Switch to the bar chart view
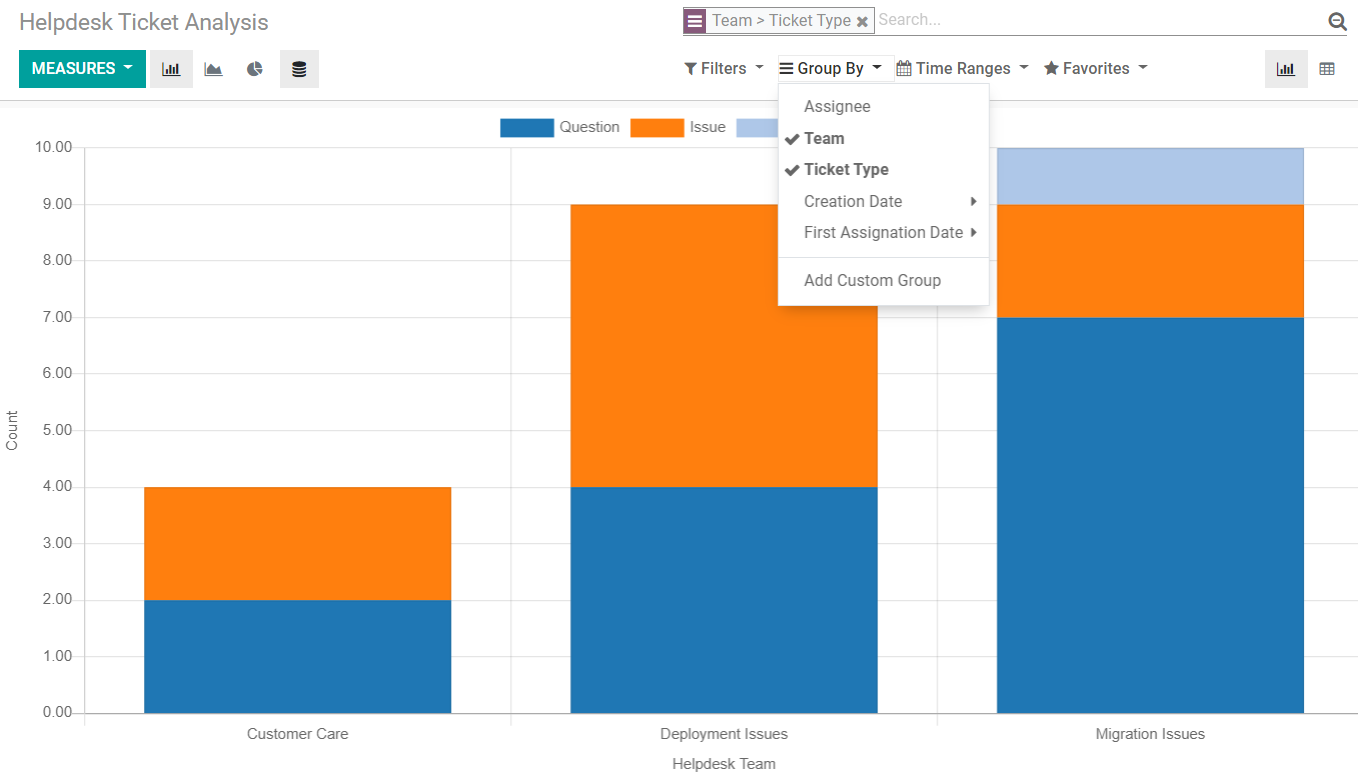The height and width of the screenshot is (778, 1358). 170,68
